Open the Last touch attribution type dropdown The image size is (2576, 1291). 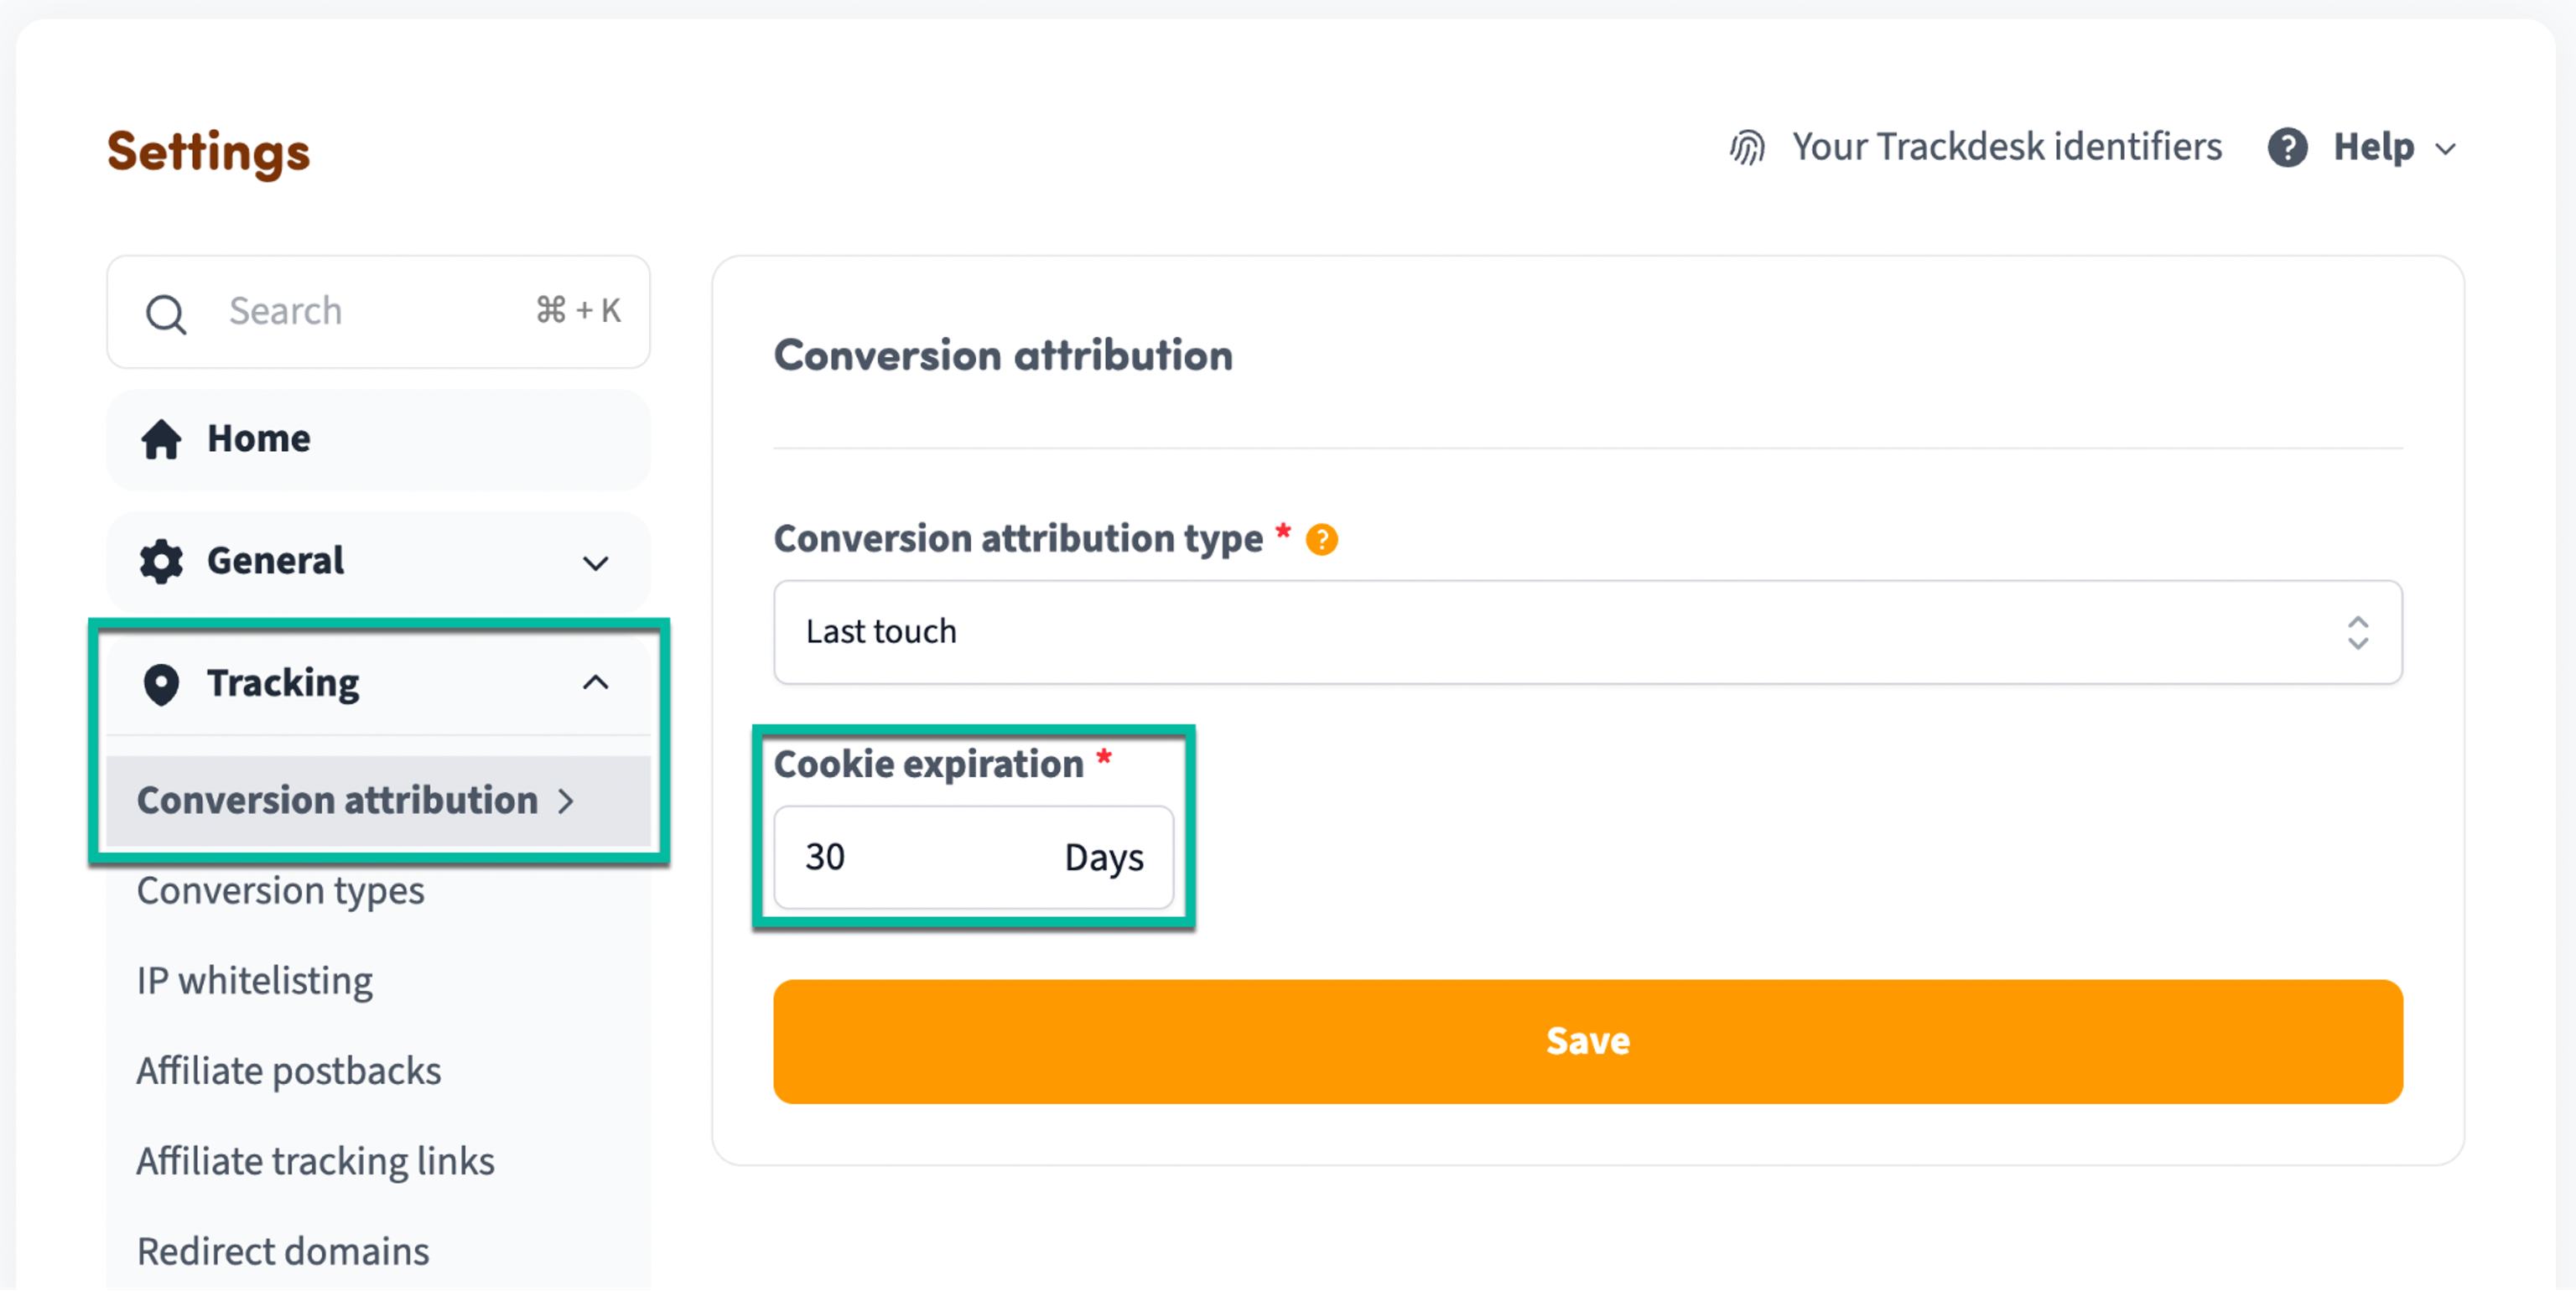pos(1587,633)
